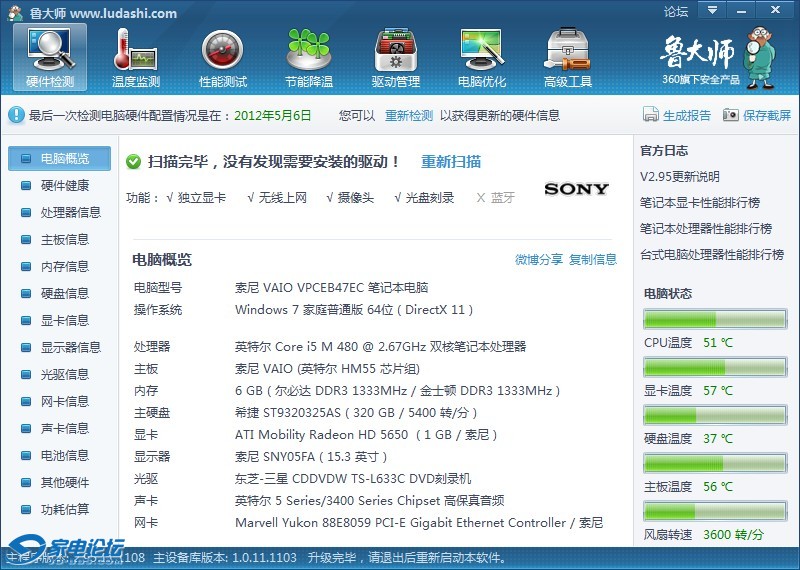Click the 3600 转/分 fan speed value

click(x=733, y=534)
